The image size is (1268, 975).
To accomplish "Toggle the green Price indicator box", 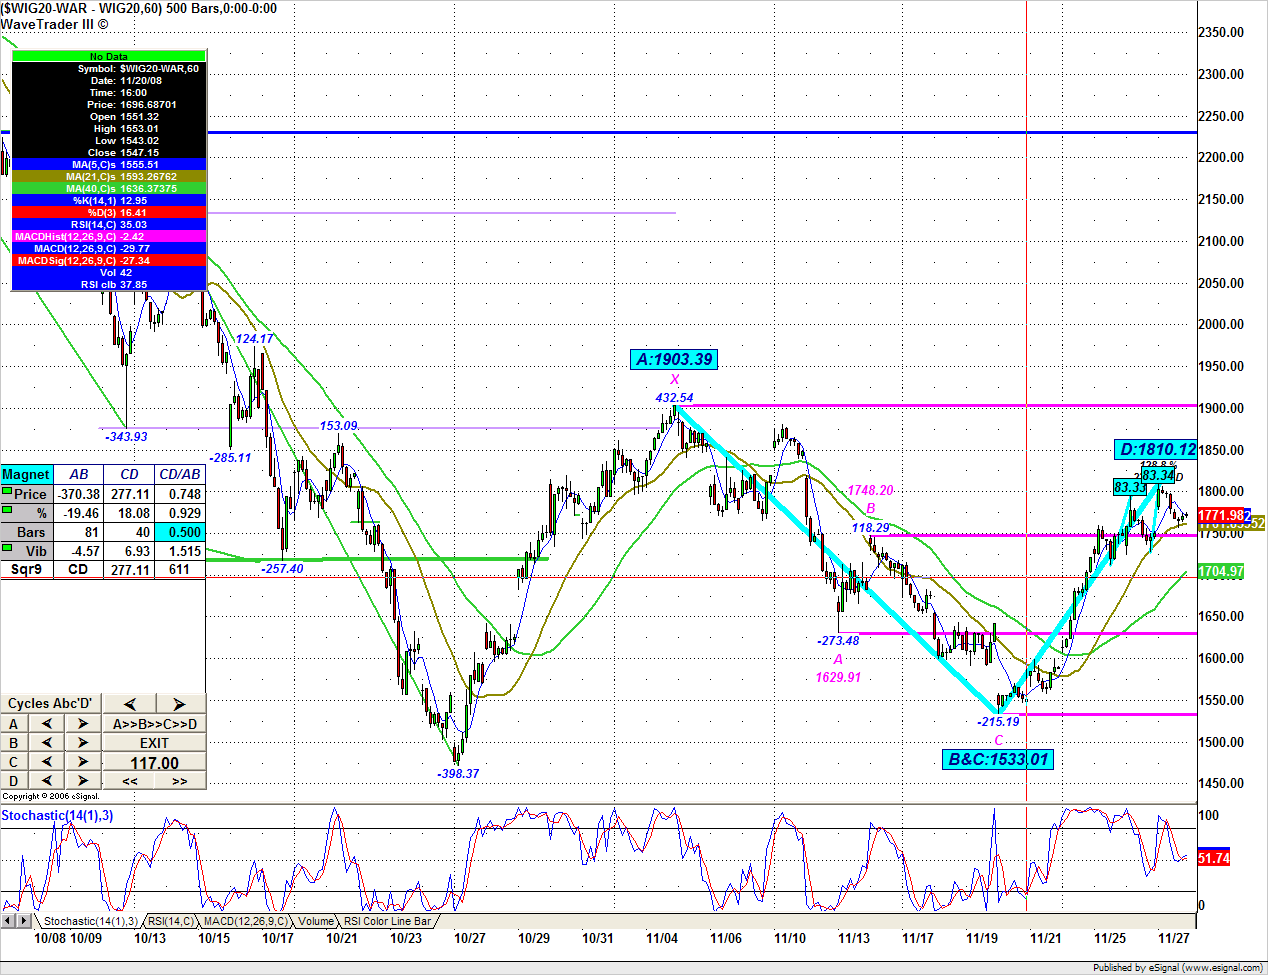I will click(7, 492).
